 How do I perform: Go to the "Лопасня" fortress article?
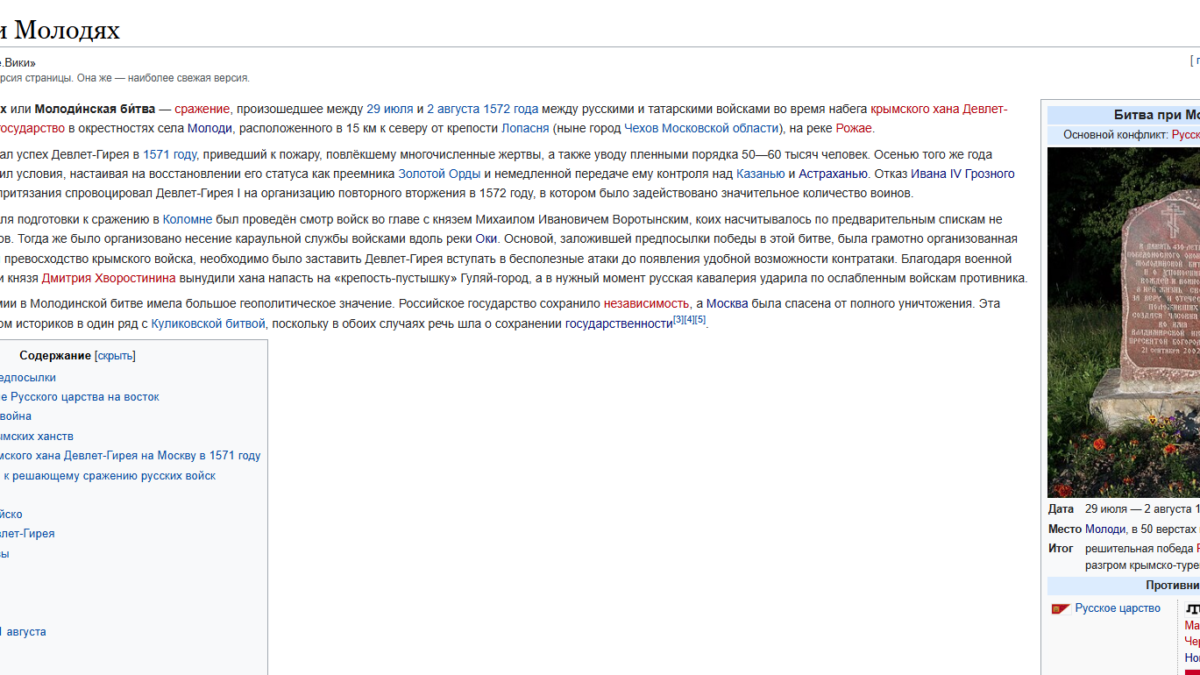525,128
